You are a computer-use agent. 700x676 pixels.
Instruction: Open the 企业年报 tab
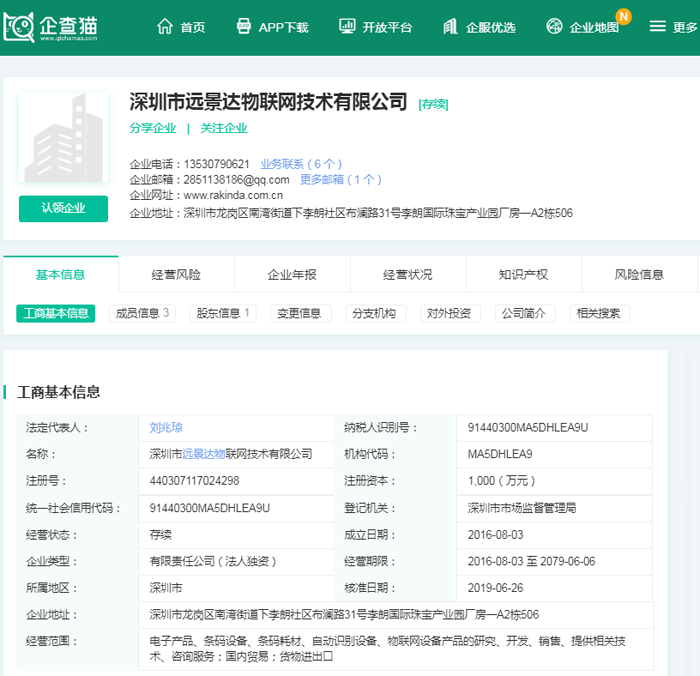point(292,275)
